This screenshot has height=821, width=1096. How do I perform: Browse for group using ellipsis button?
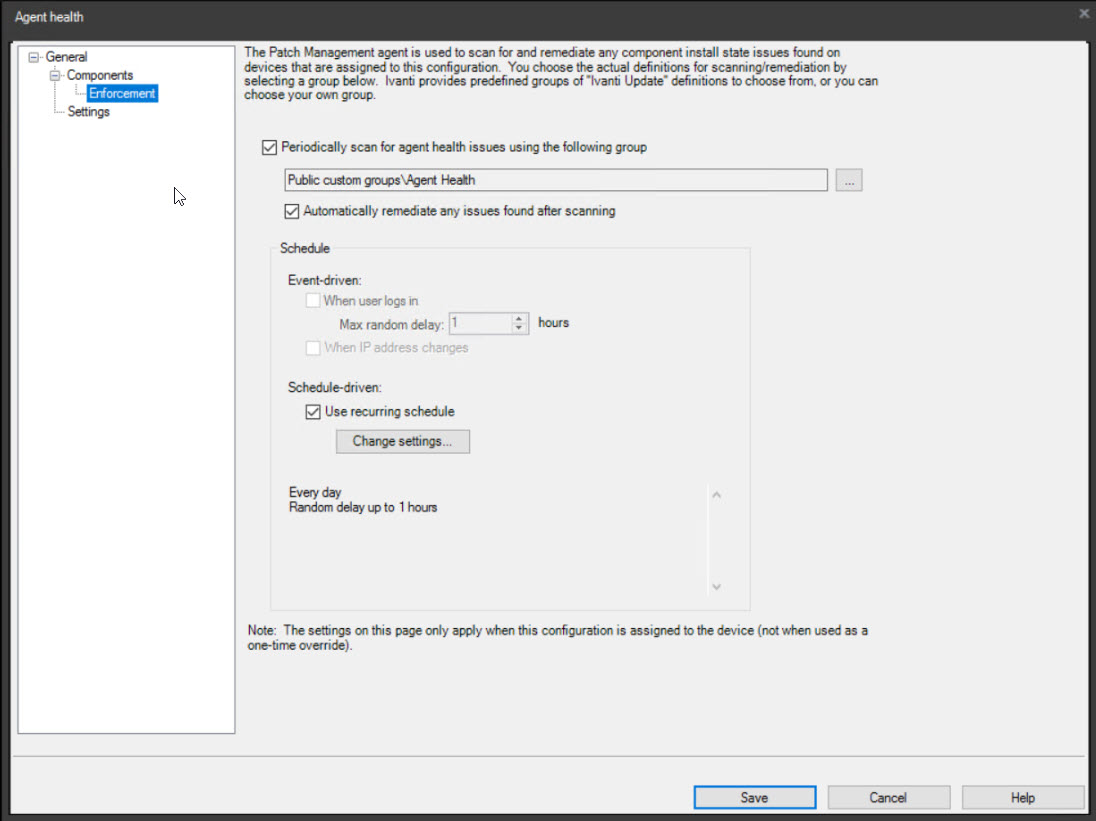pos(848,181)
